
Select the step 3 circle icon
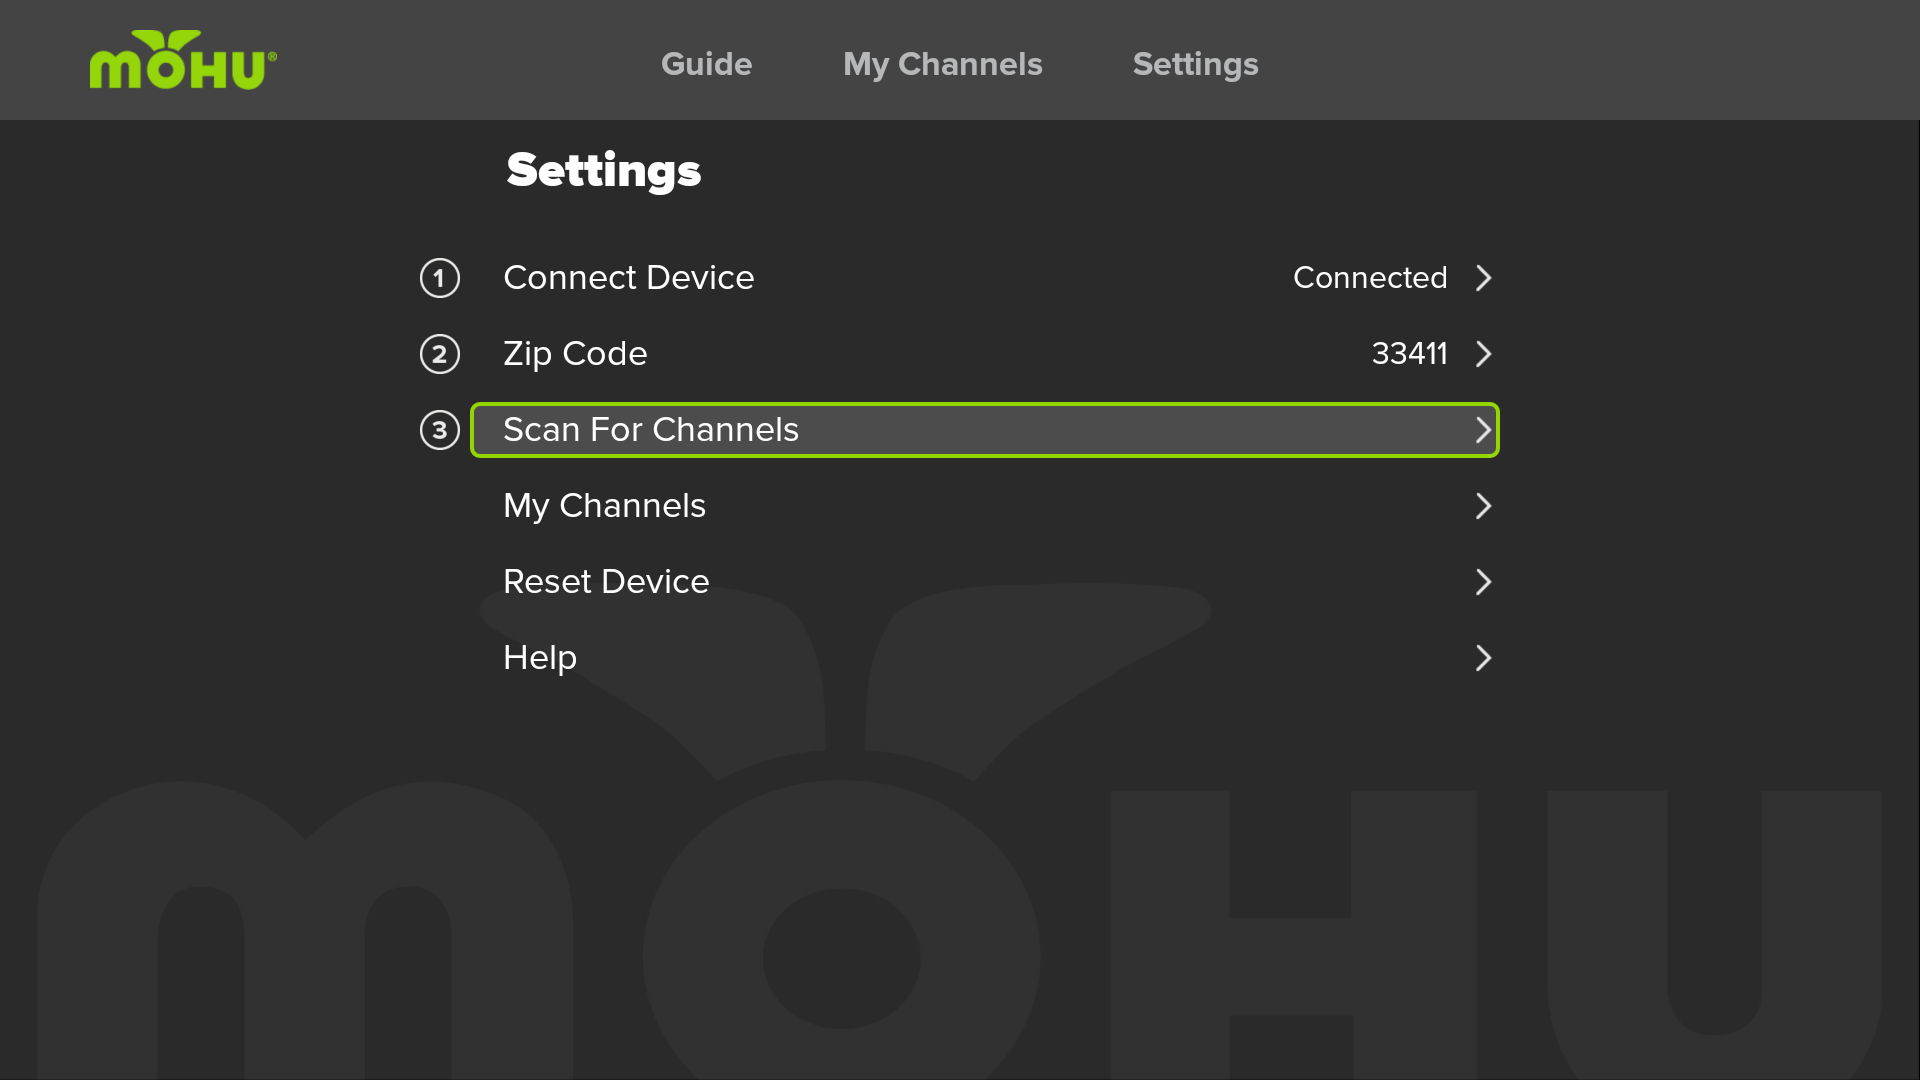click(440, 430)
